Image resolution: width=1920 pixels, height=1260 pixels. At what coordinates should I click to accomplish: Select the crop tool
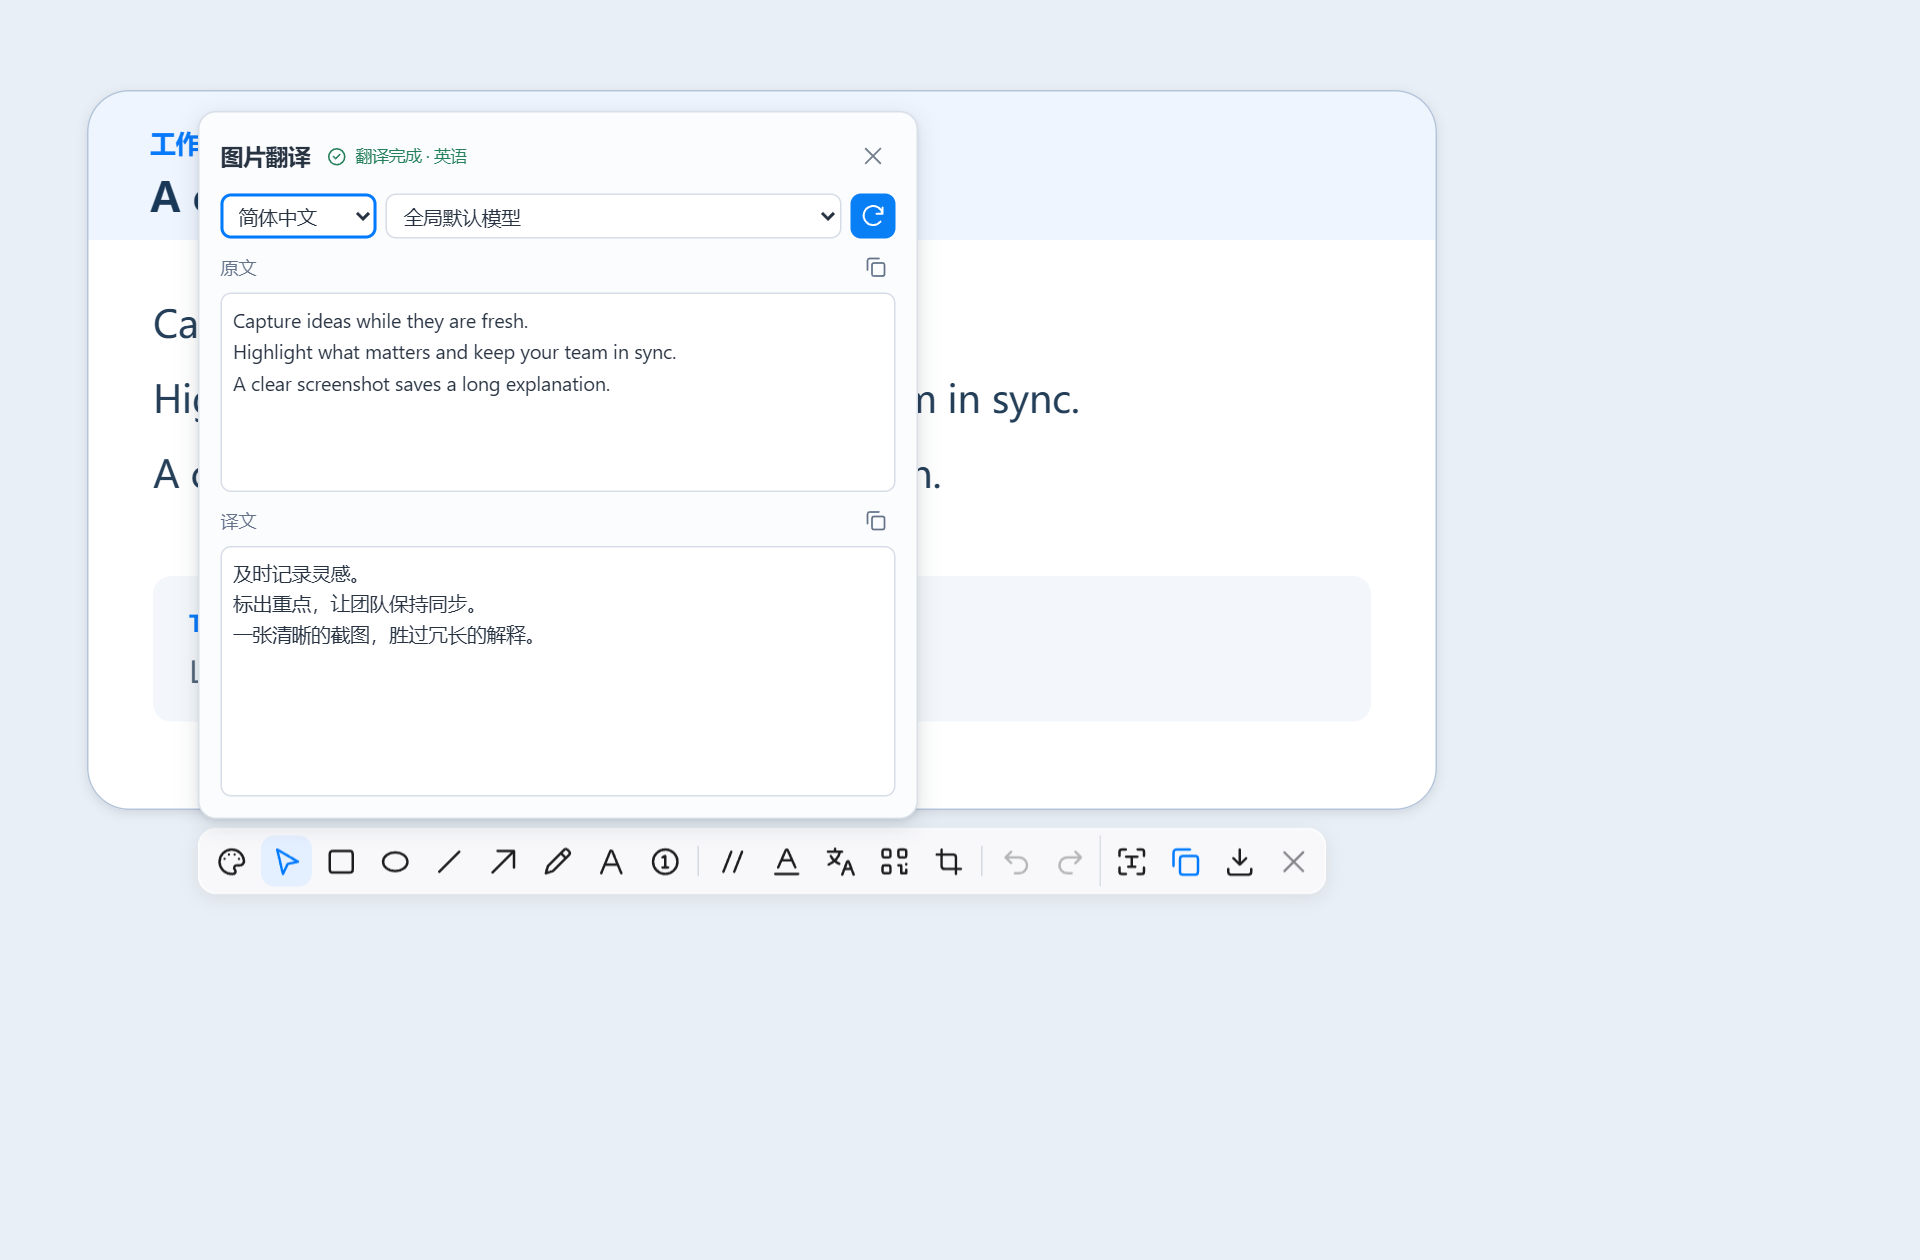click(949, 862)
